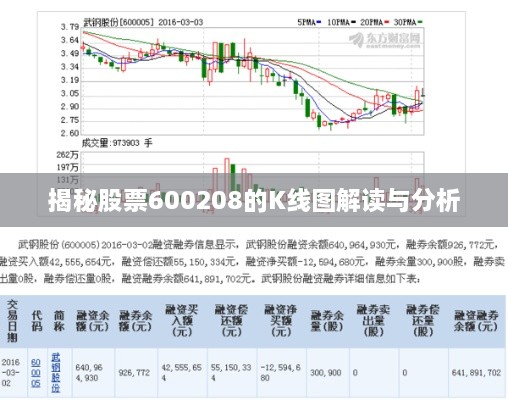
Task: Click the 融券余量(股) column header
Action: (327, 321)
